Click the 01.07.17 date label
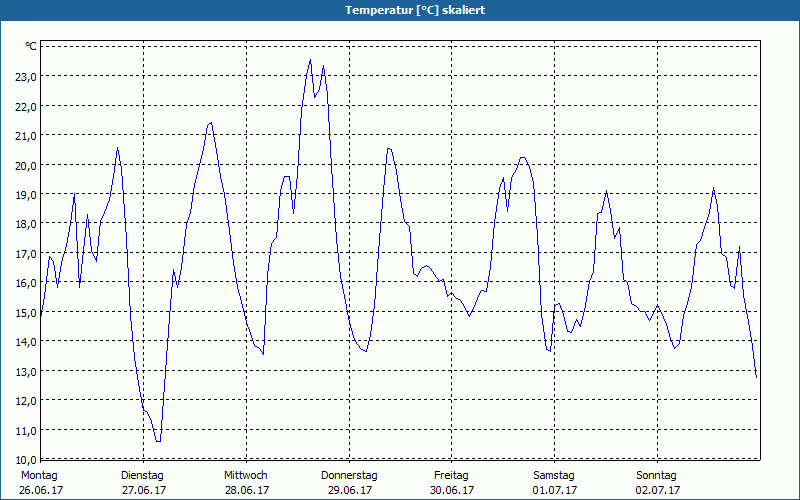Image resolution: width=800 pixels, height=500 pixels. (555, 490)
